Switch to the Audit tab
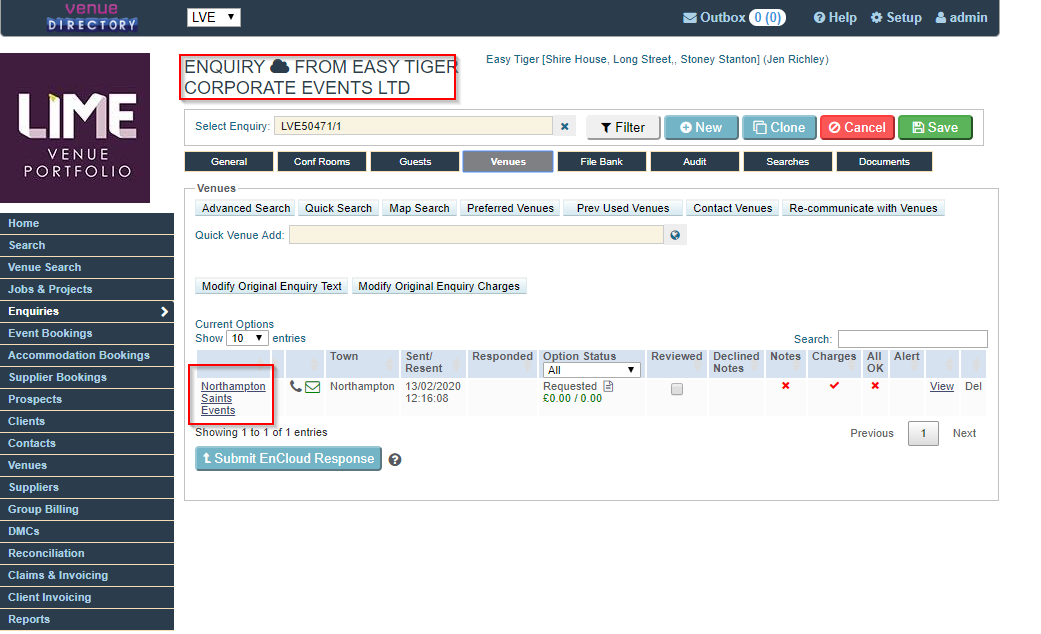Image resolution: width=1041 pixels, height=634 pixels. click(x=694, y=161)
